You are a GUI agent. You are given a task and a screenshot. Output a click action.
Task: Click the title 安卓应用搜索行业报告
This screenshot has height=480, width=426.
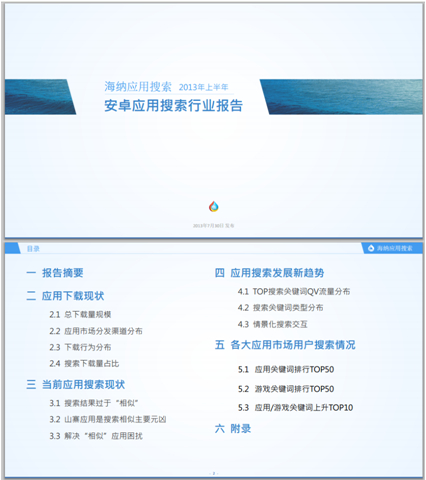tap(173, 106)
